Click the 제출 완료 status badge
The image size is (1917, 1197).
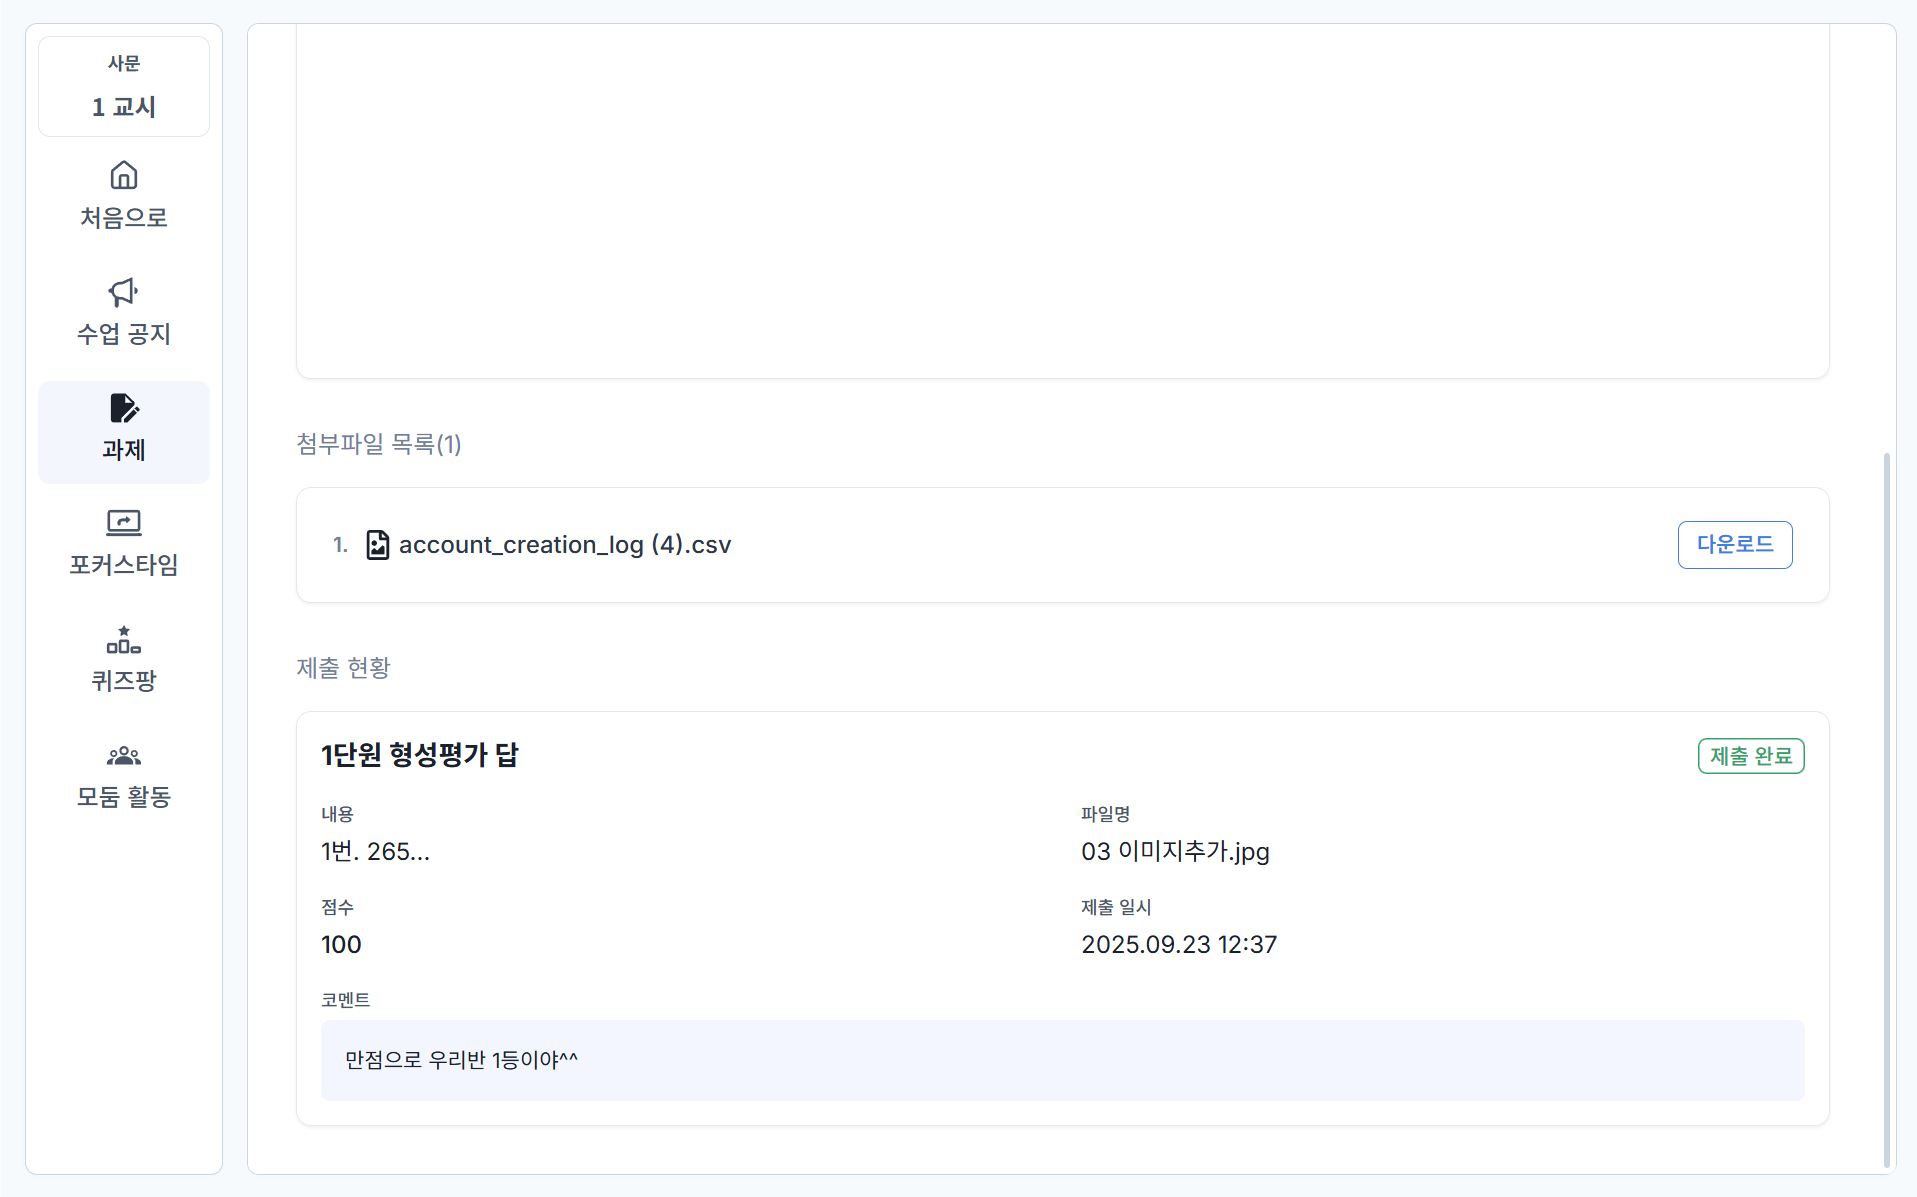[x=1750, y=756]
